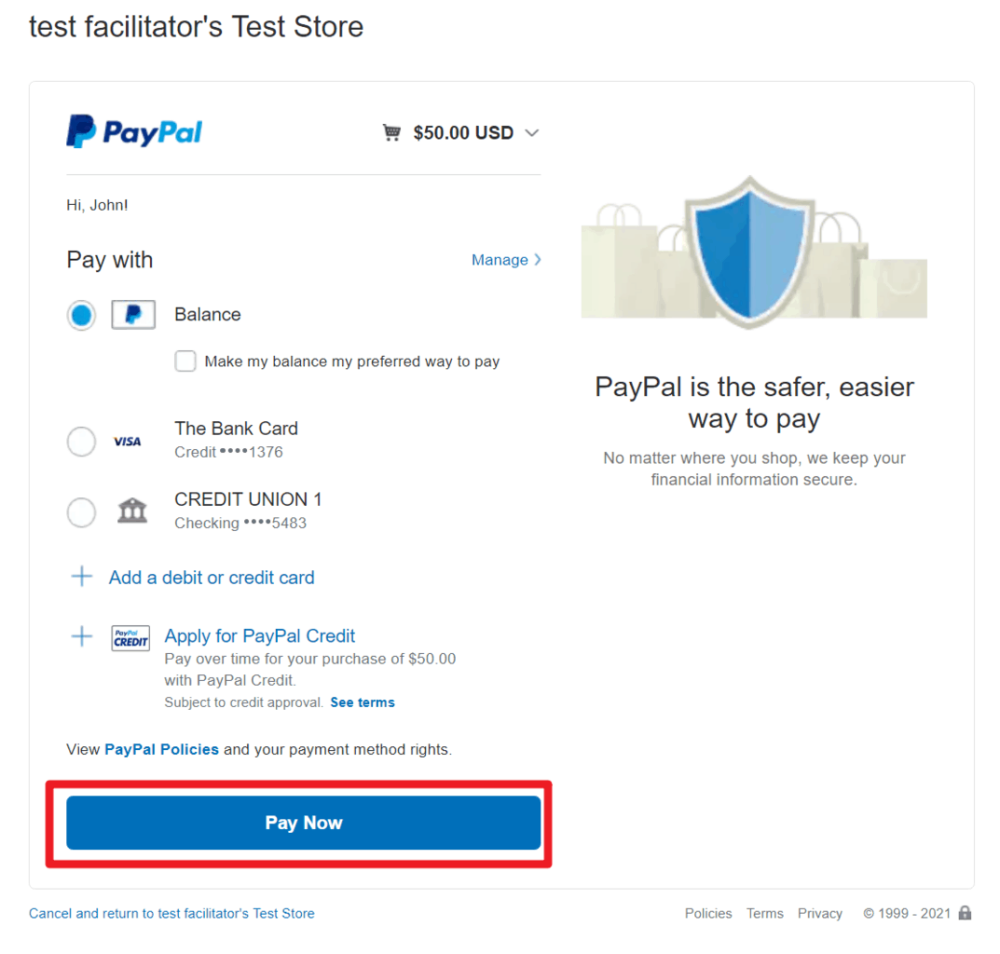Click test facilitator's Test Store title
Image resolution: width=1000 pixels, height=954 pixels.
click(196, 27)
